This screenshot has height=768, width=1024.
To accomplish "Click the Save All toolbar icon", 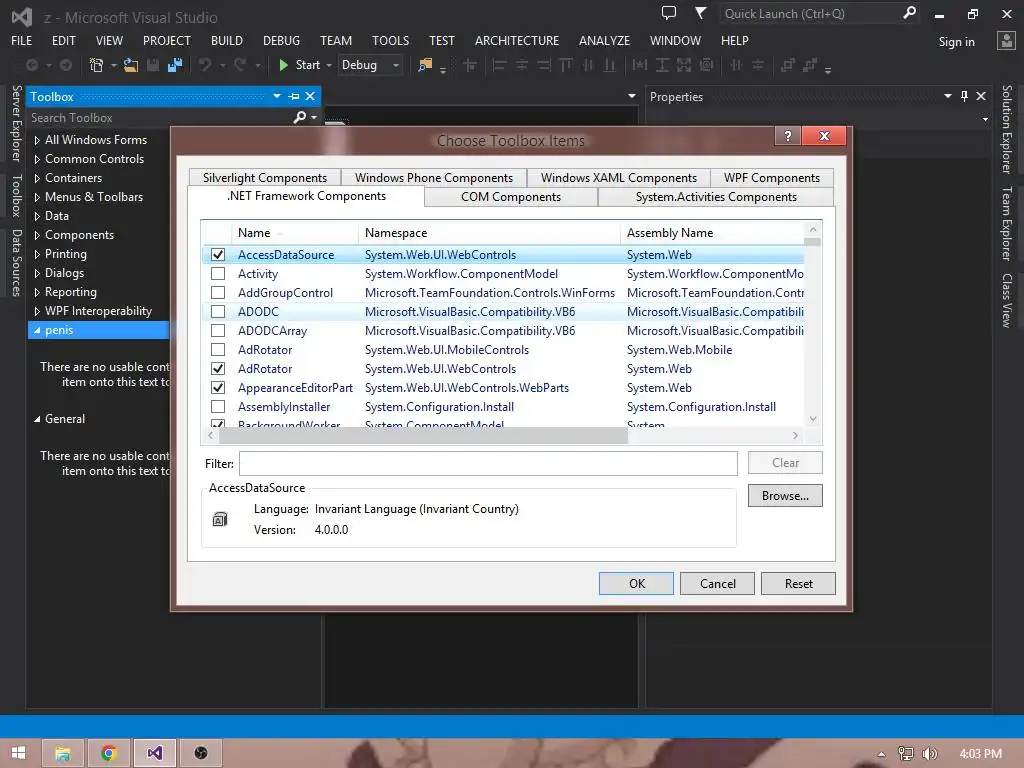I will [x=174, y=65].
